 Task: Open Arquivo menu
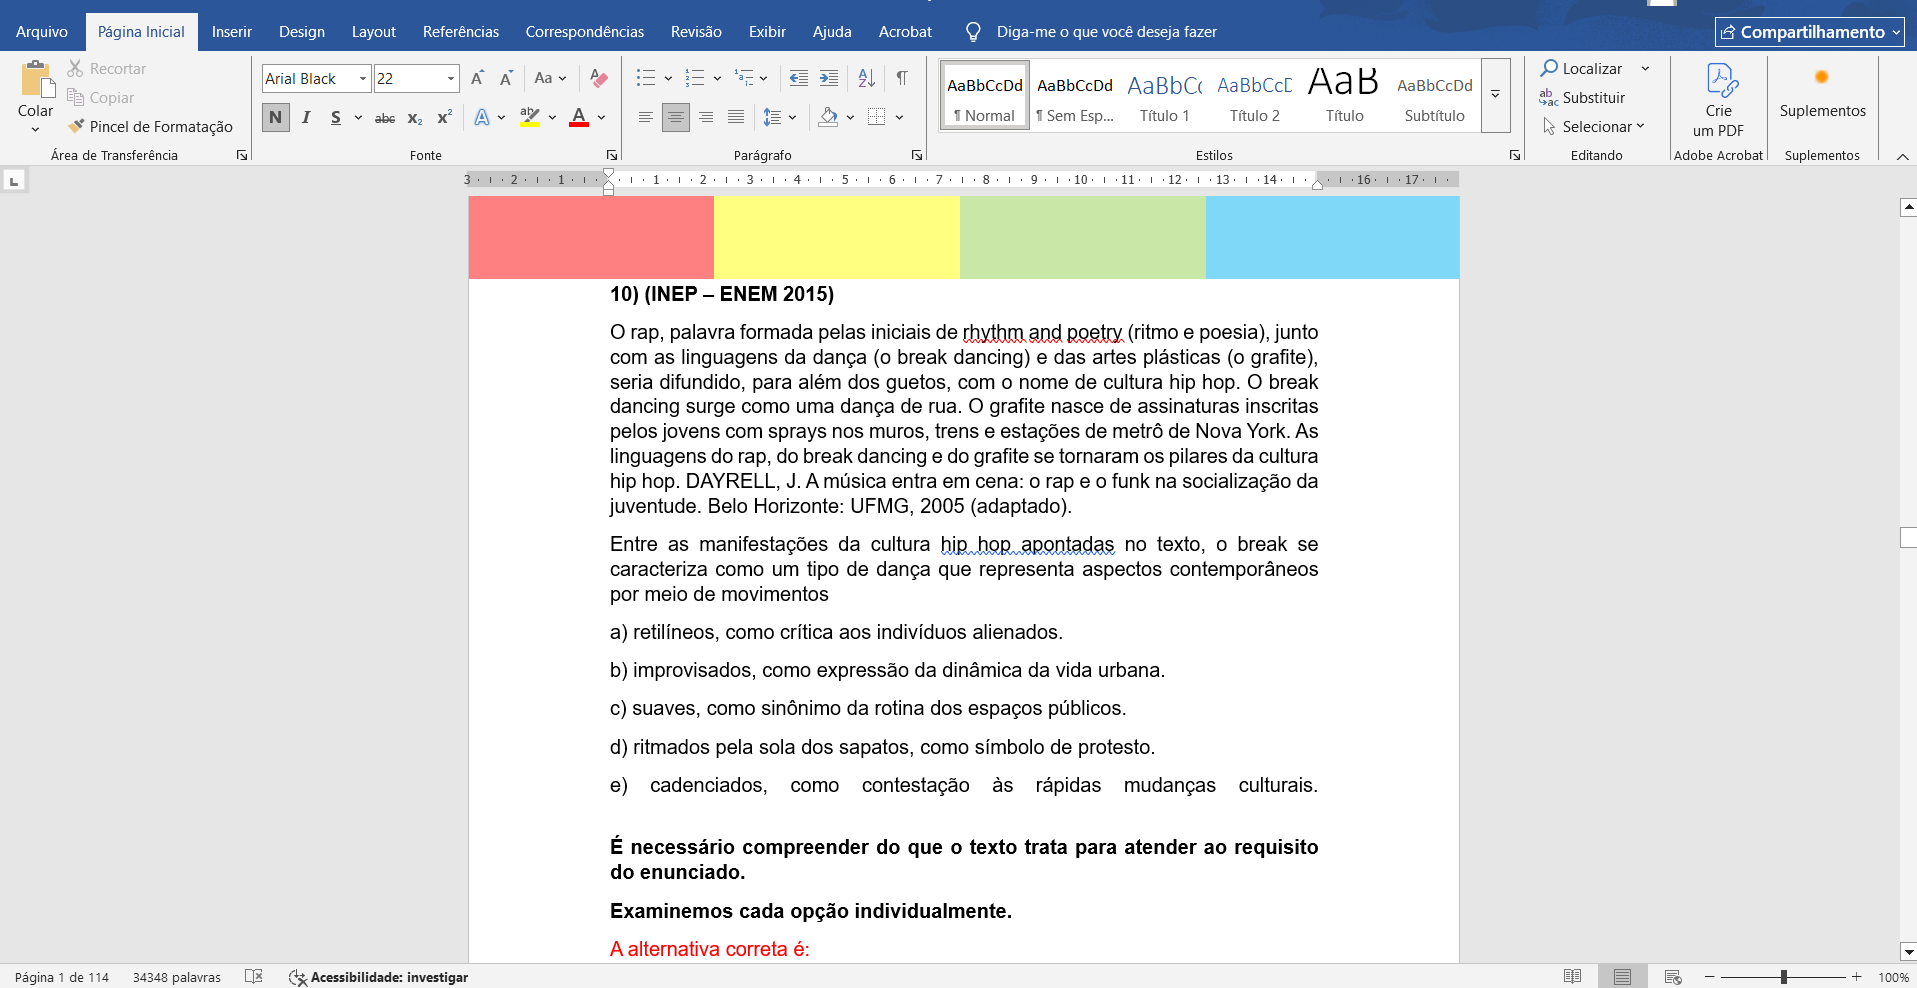42,32
